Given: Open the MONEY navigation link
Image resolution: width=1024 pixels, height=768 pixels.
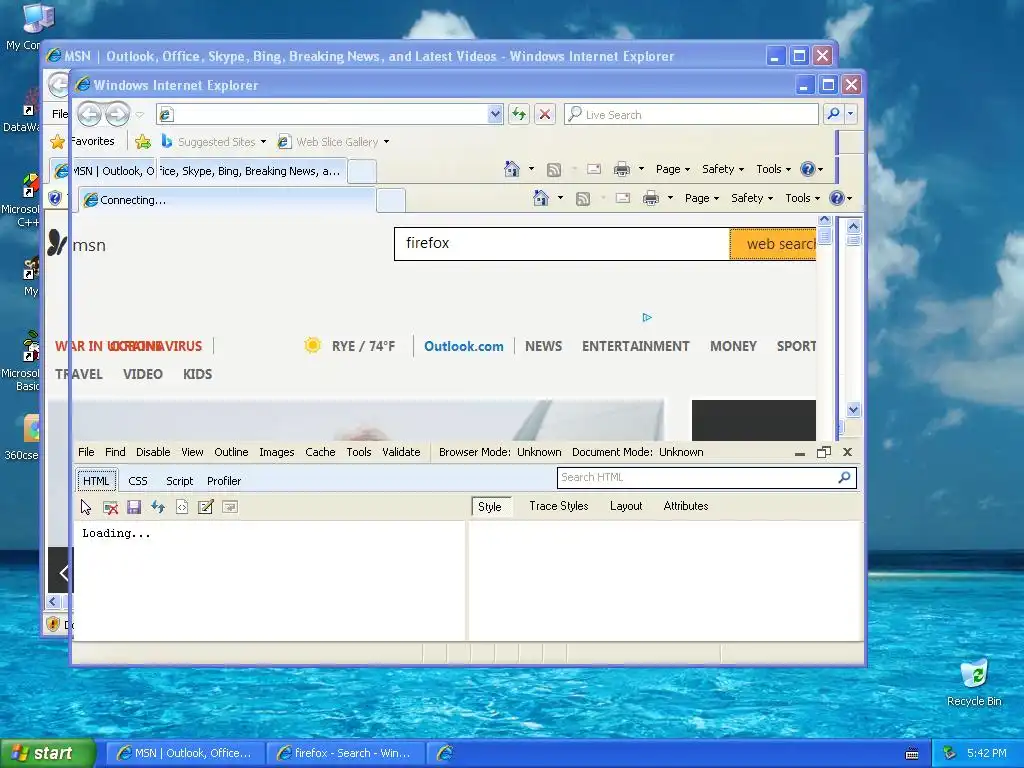Looking at the screenshot, I should pyautogui.click(x=733, y=346).
